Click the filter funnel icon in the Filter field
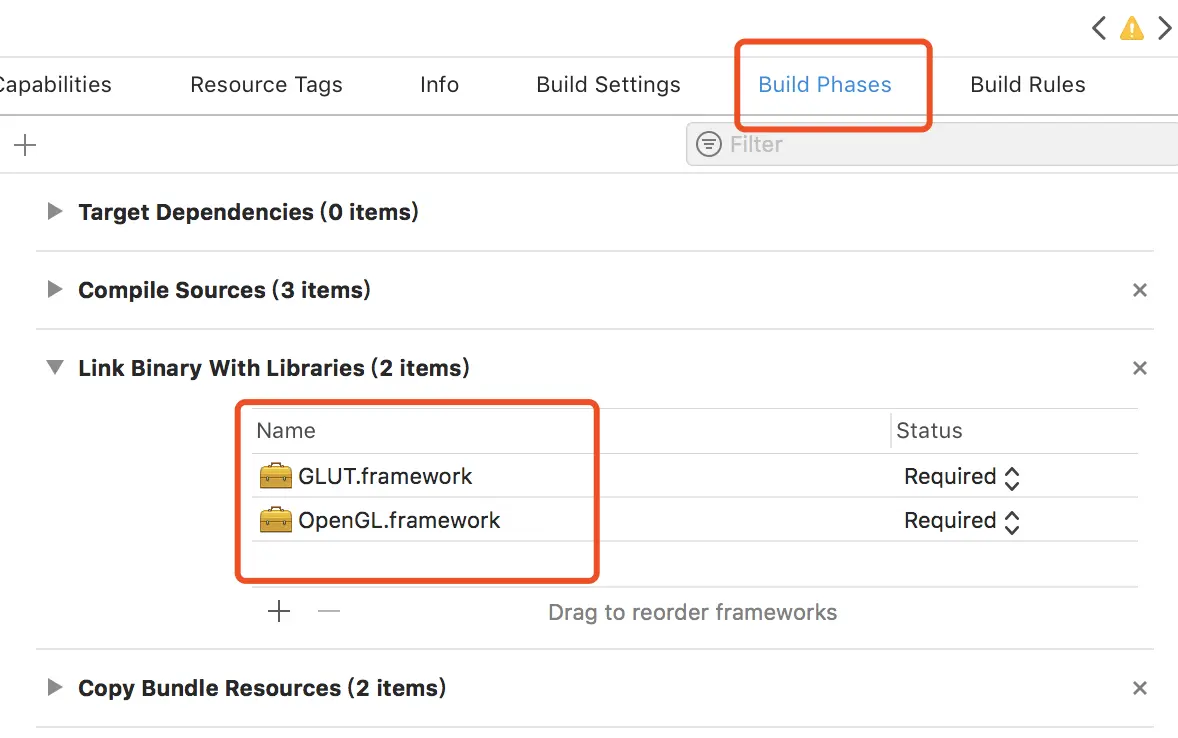 (x=709, y=144)
